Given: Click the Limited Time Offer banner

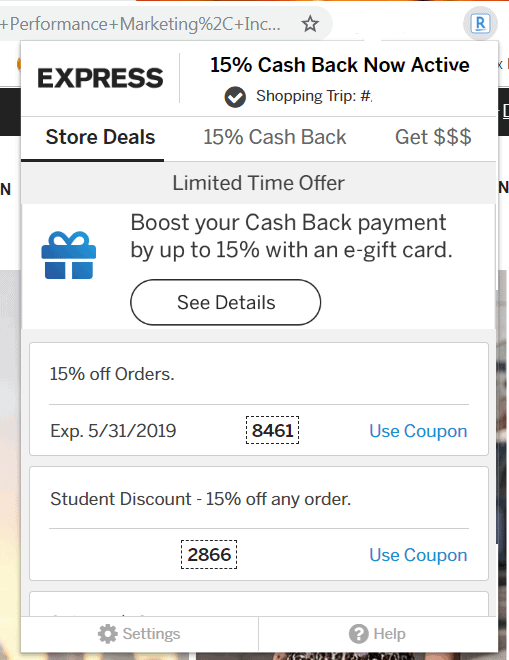Looking at the screenshot, I should (x=258, y=183).
